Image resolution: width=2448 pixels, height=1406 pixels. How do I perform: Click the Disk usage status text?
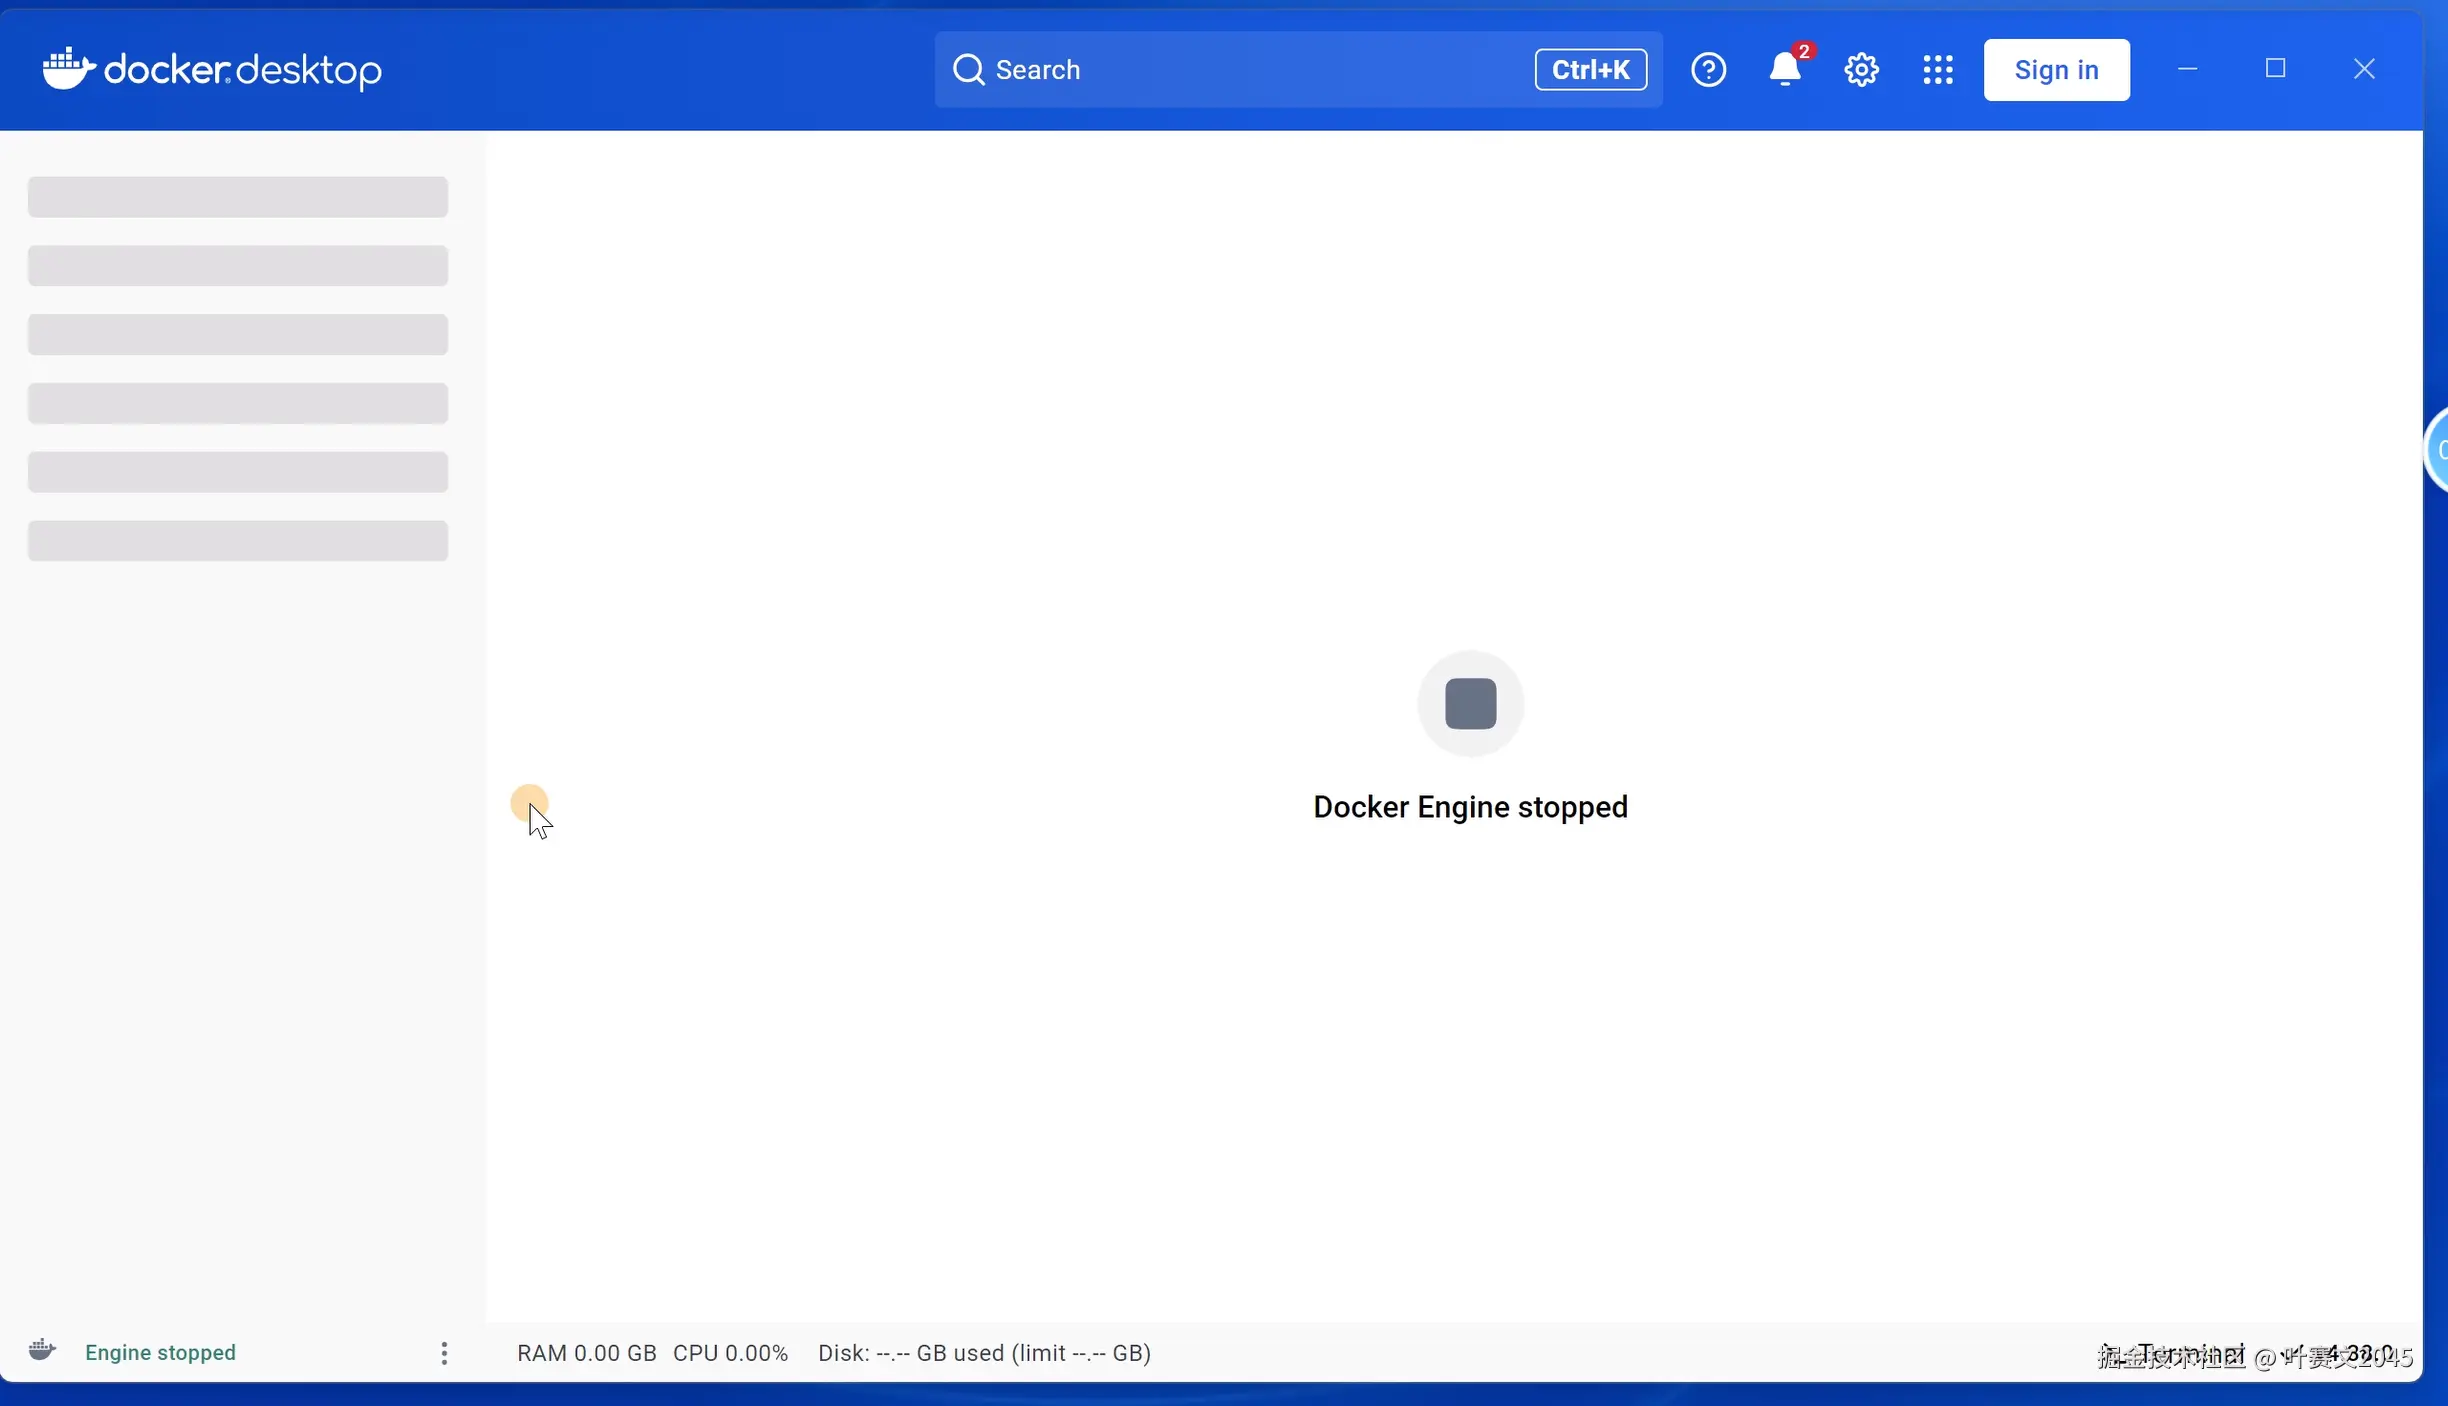point(984,1353)
